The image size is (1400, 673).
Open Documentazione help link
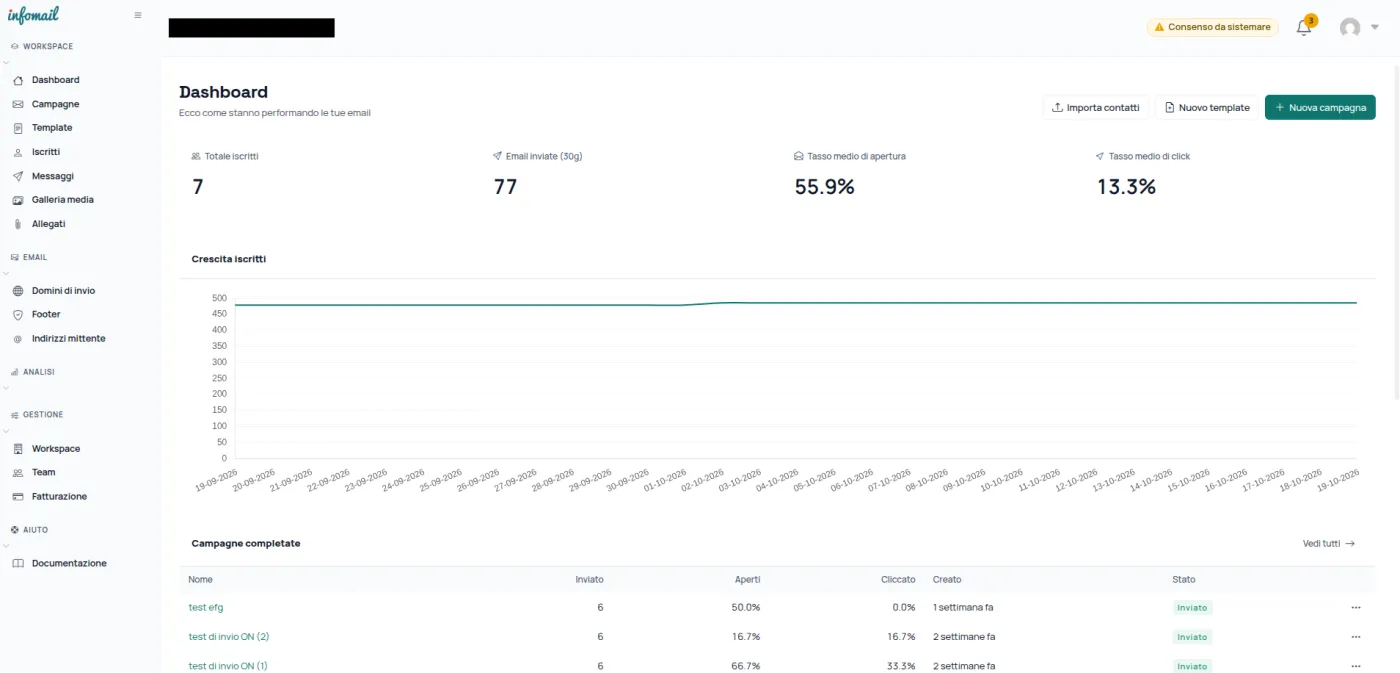69,563
